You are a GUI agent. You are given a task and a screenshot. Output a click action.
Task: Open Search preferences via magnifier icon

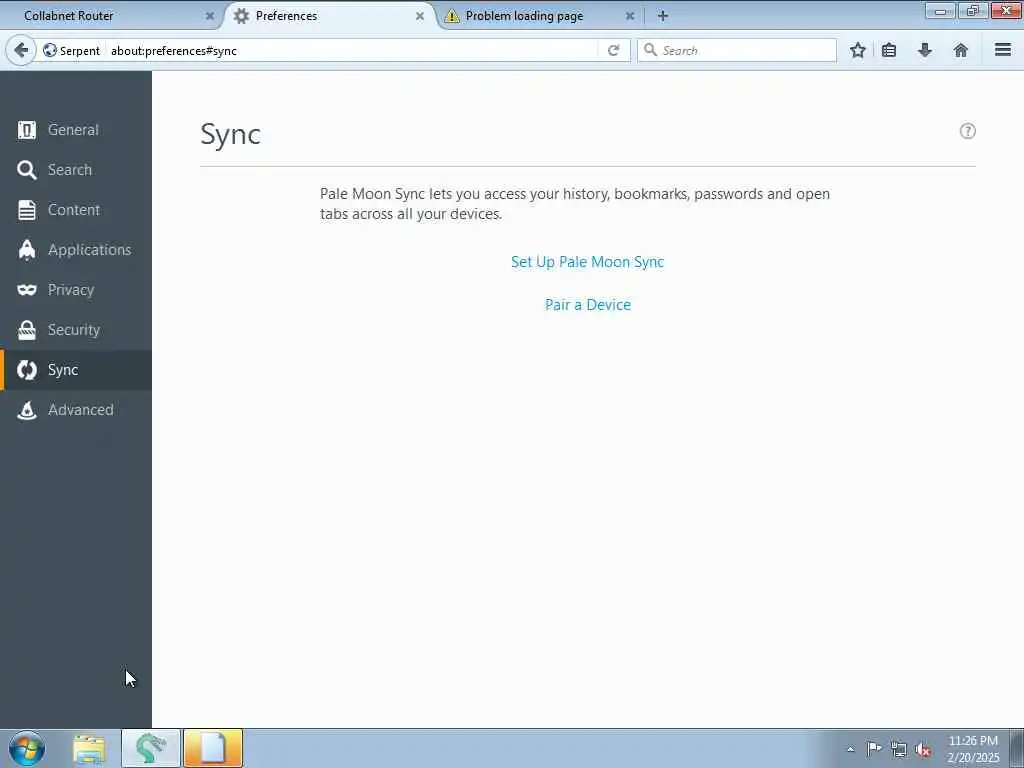27,170
